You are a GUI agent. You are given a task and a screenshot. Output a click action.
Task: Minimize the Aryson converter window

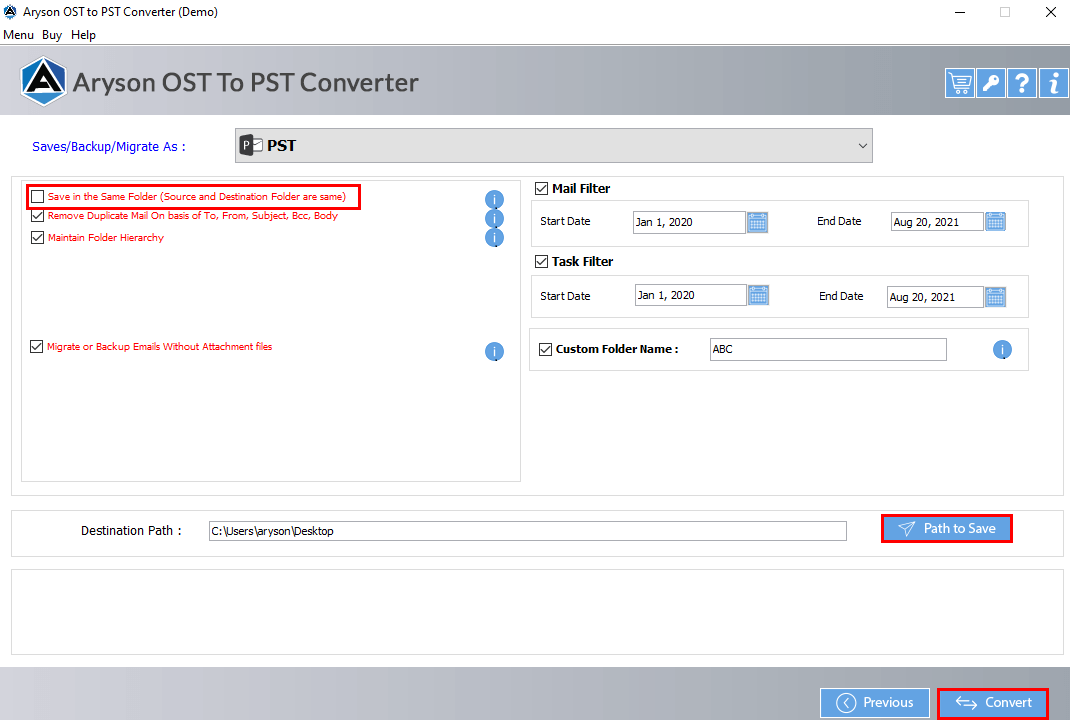pyautogui.click(x=959, y=12)
